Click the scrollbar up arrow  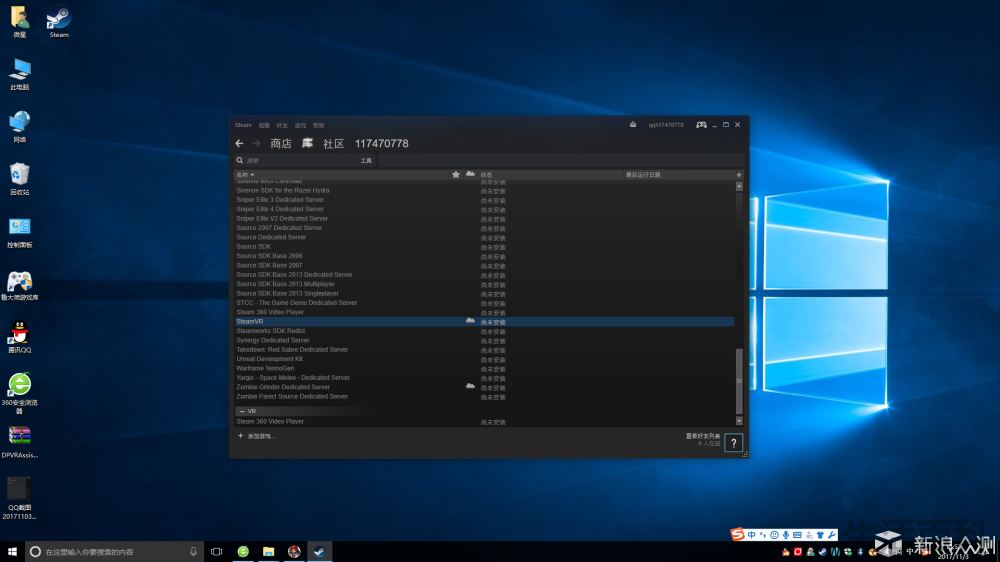[739, 186]
